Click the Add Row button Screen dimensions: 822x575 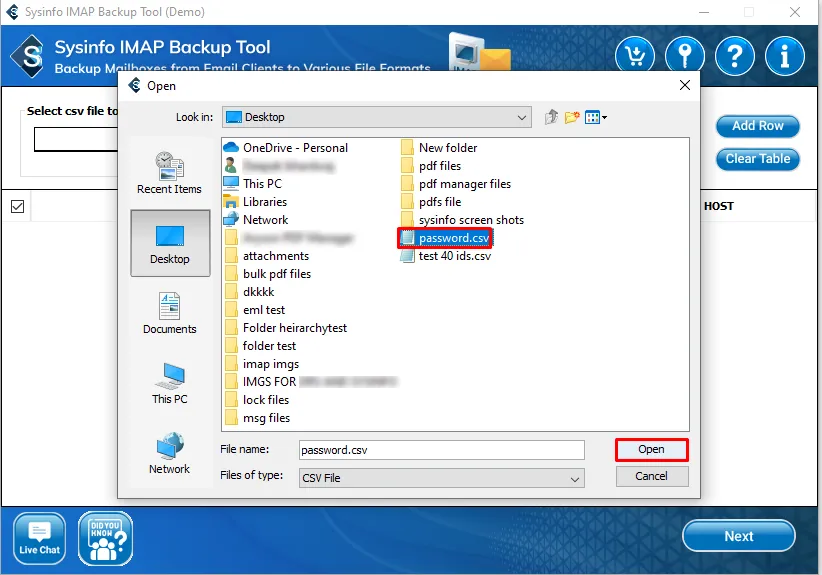point(758,126)
